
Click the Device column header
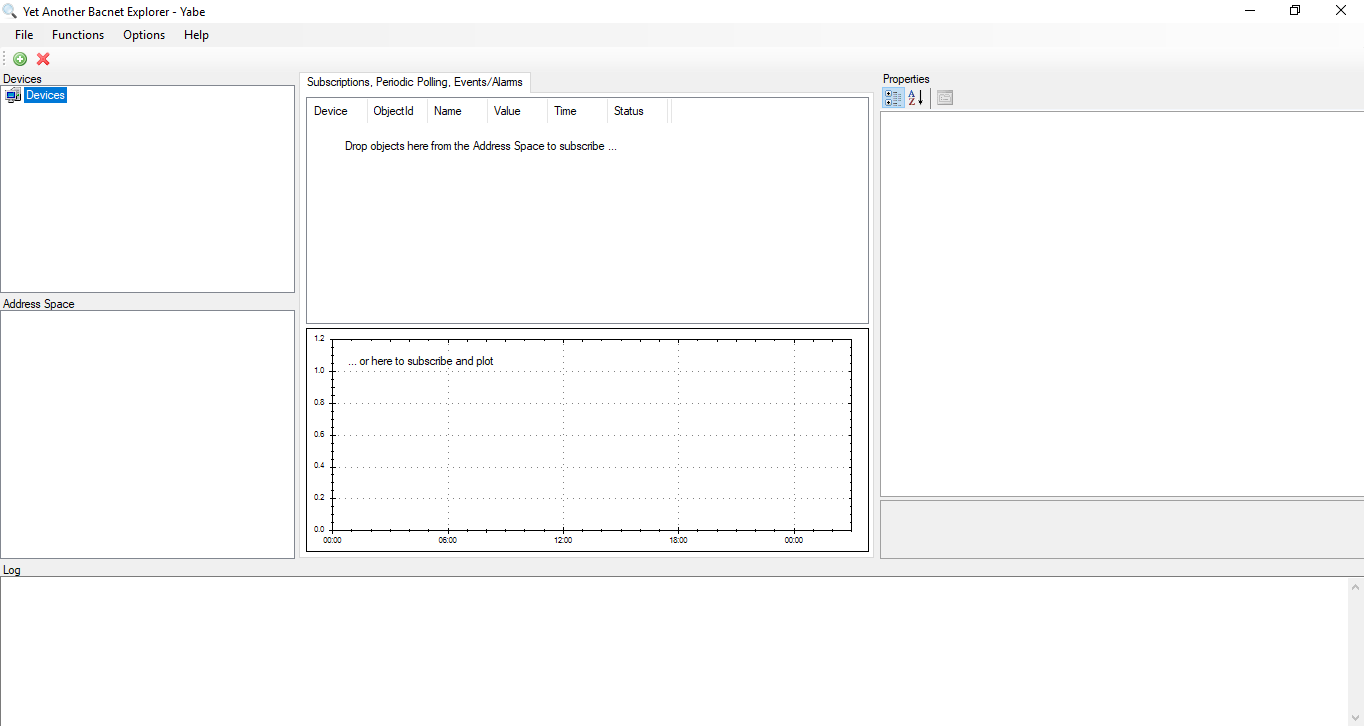pyautogui.click(x=331, y=111)
